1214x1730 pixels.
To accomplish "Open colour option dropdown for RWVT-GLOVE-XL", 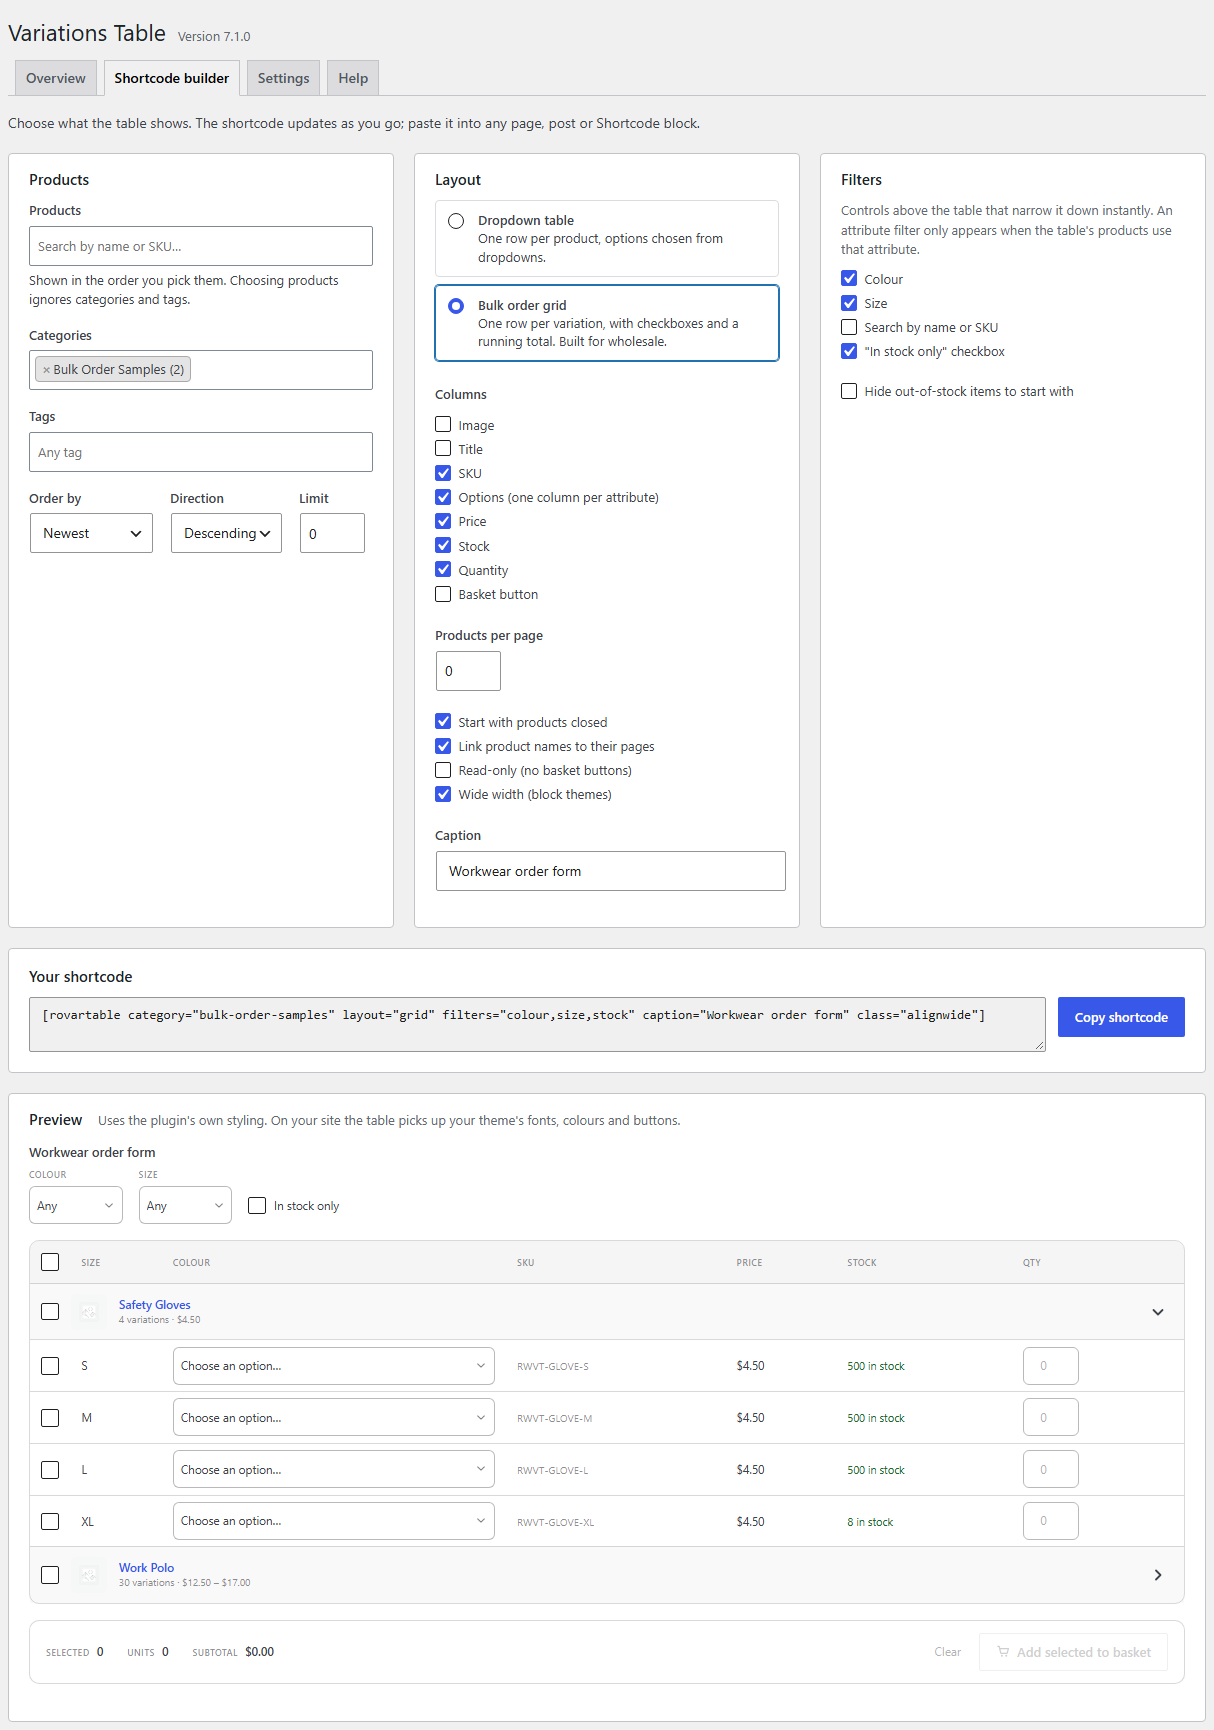I will 334,1521.
